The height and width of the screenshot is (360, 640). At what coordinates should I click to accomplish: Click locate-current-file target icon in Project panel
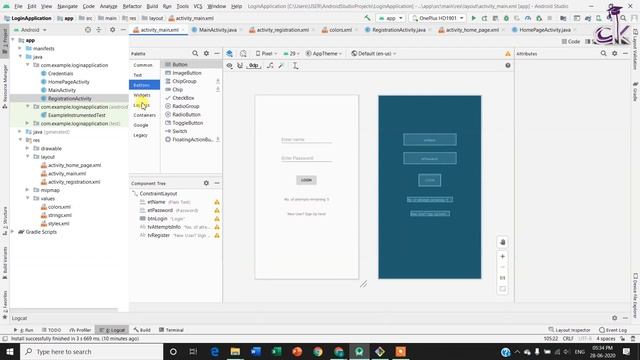pyautogui.click(x=88, y=30)
